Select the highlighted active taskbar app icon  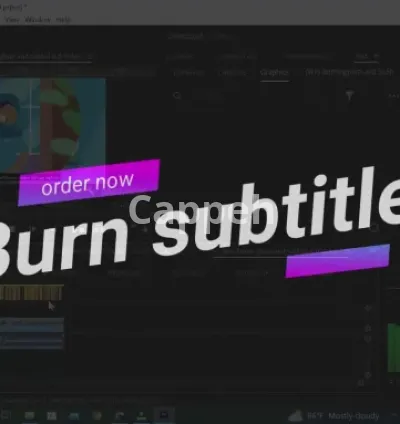point(164,415)
